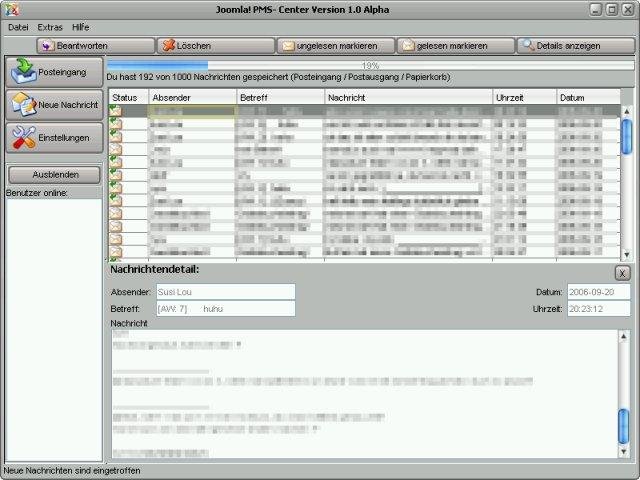Maximize the PMS-Center window

[612, 9]
